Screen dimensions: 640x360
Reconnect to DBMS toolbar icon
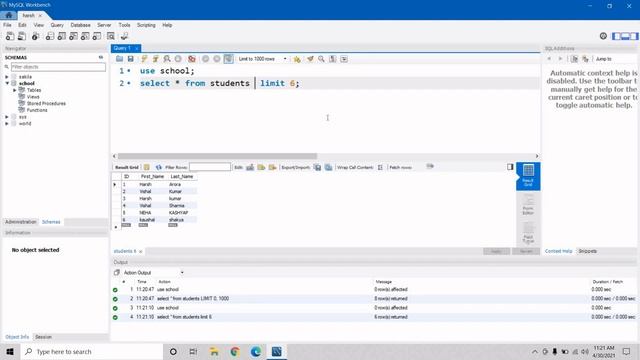coord(124,36)
